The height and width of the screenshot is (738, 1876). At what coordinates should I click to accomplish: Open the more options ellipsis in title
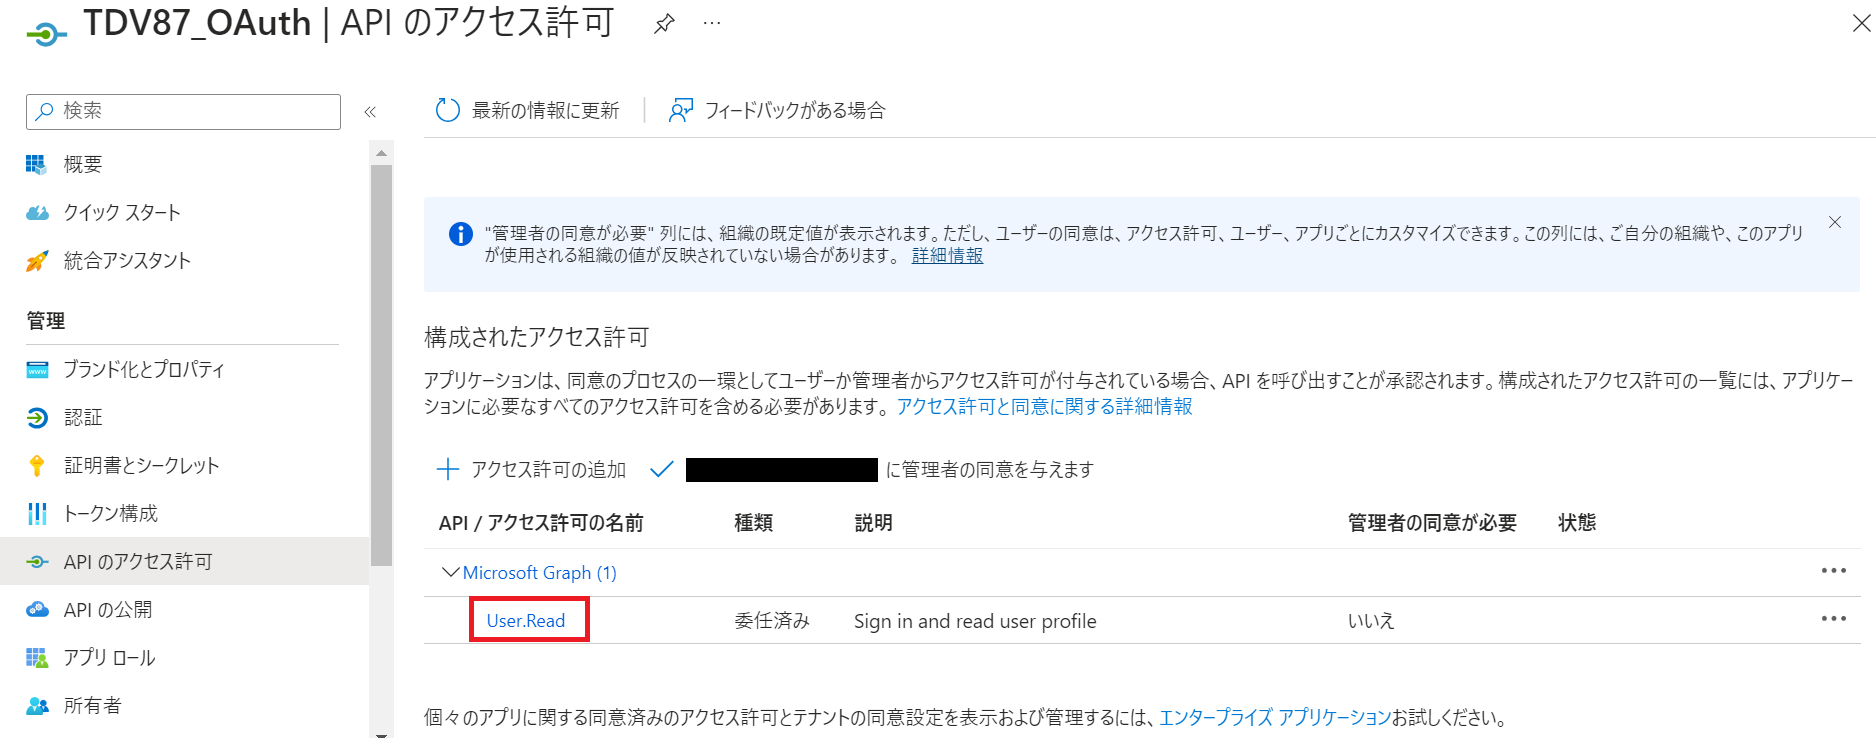[712, 24]
